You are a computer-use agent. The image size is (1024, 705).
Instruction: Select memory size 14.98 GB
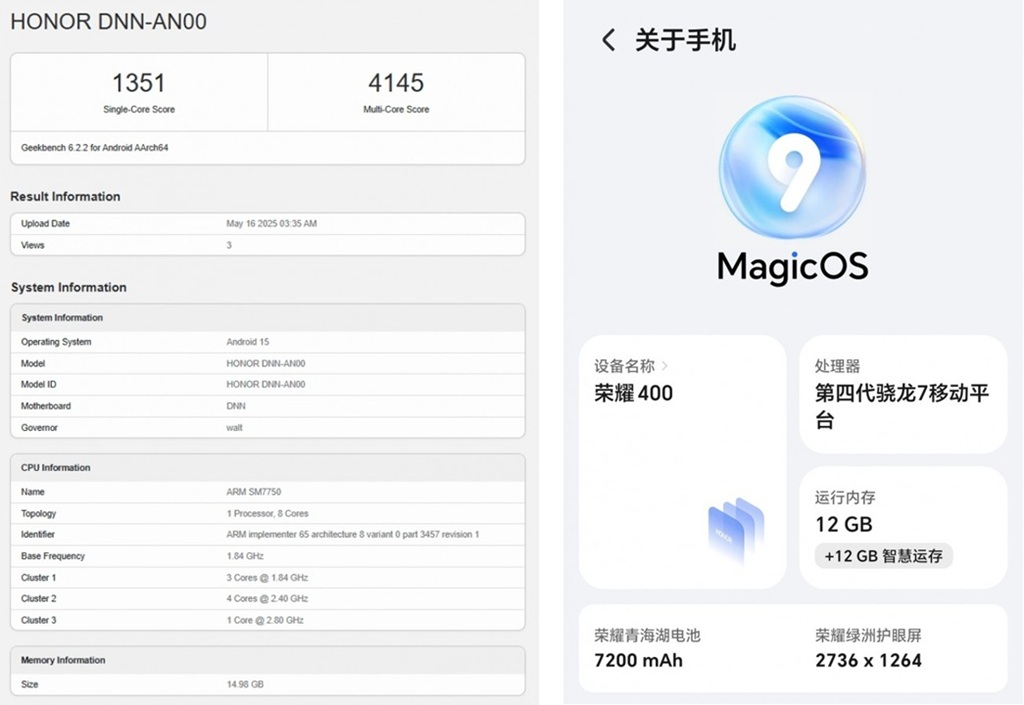[x=245, y=685]
